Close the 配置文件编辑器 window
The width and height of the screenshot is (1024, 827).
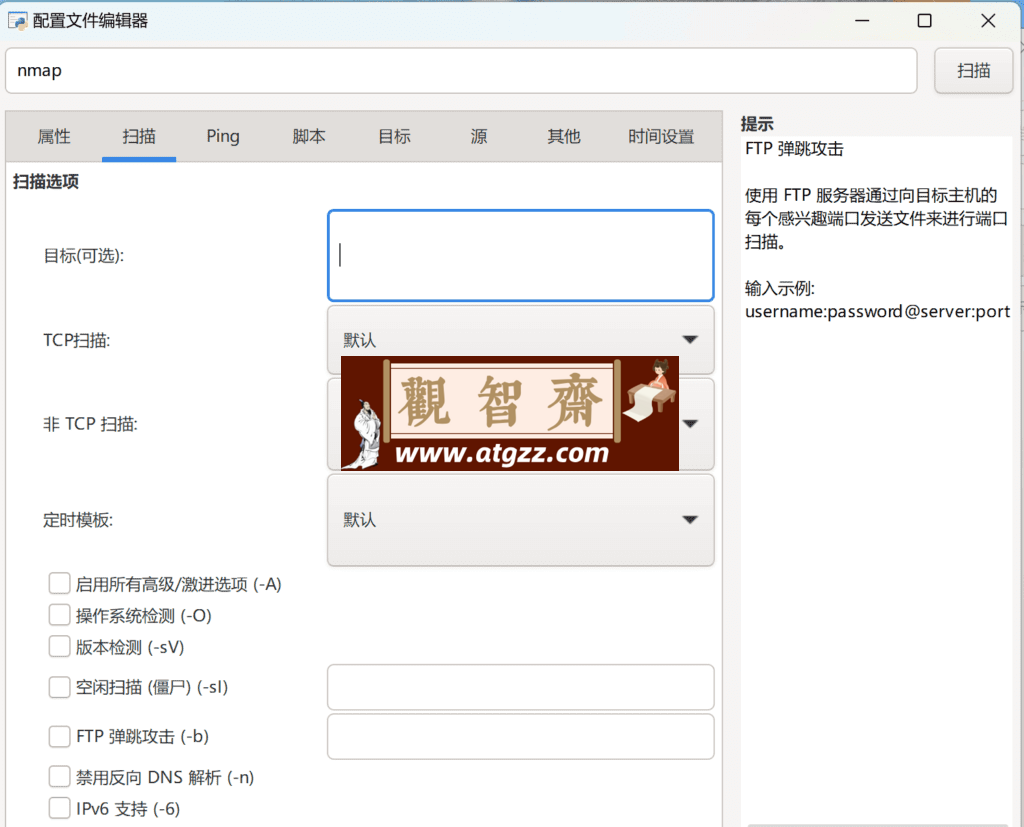(988, 21)
